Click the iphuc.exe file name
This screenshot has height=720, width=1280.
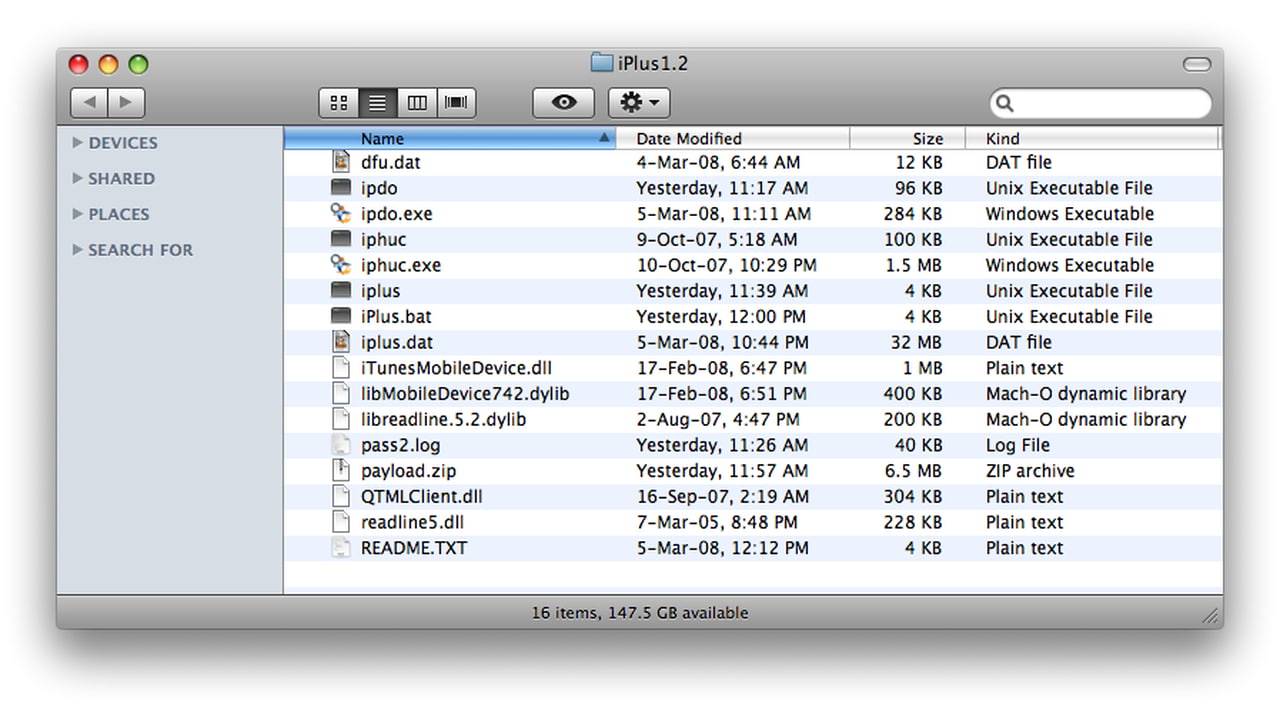tap(401, 265)
